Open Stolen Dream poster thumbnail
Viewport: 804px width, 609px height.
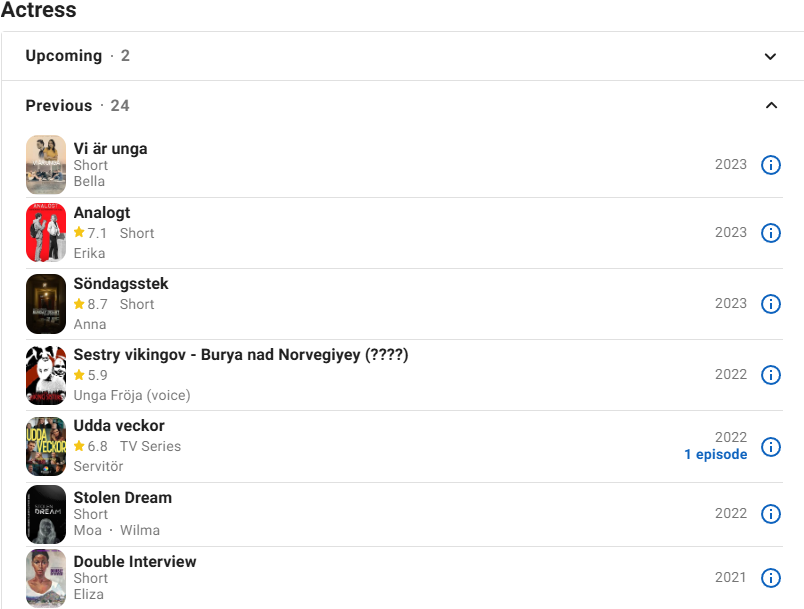(x=46, y=514)
